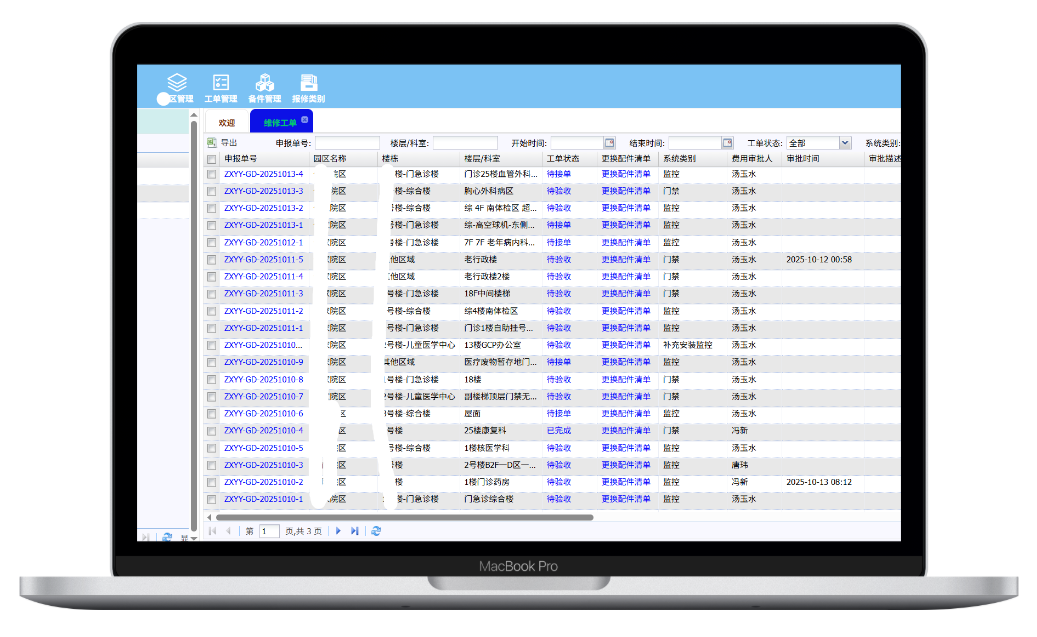Close the 维修工单 tab

point(305,120)
